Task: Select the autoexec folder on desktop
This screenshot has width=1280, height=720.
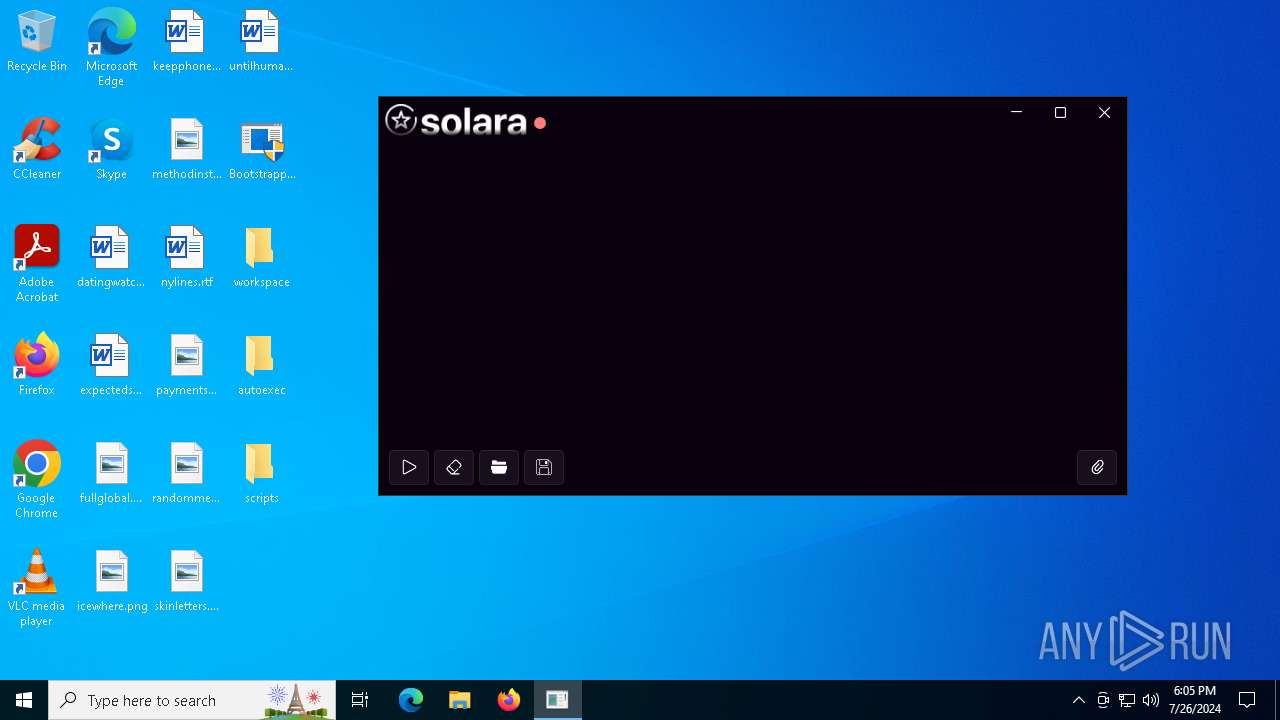Action: (x=261, y=366)
